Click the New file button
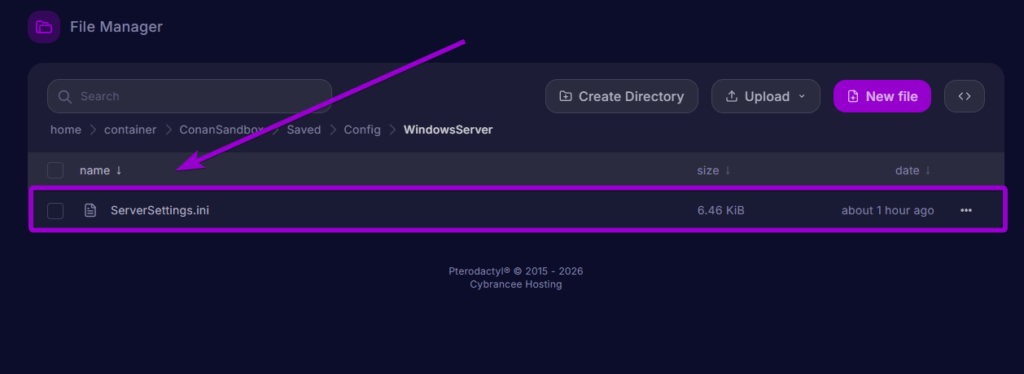1024x374 pixels. [x=882, y=97]
